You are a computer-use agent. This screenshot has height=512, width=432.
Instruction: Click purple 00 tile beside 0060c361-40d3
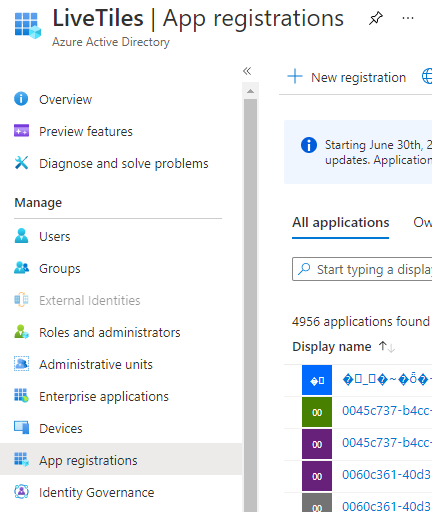[x=317, y=476]
